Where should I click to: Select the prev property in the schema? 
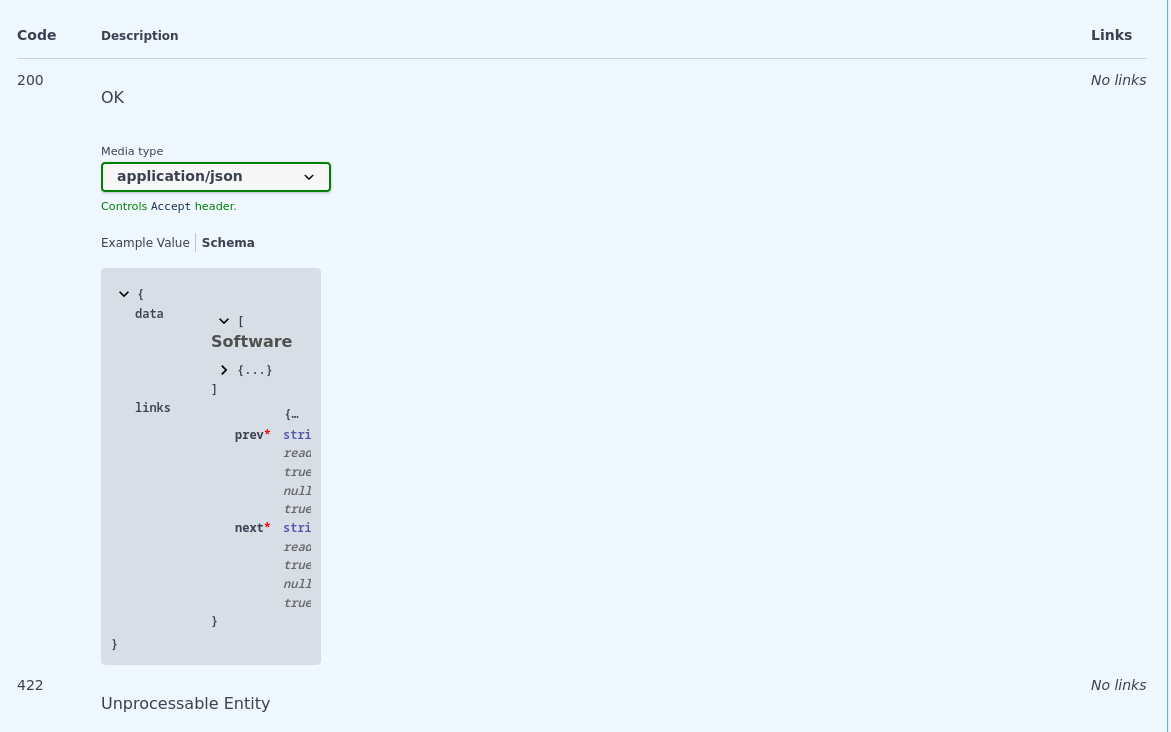click(249, 435)
